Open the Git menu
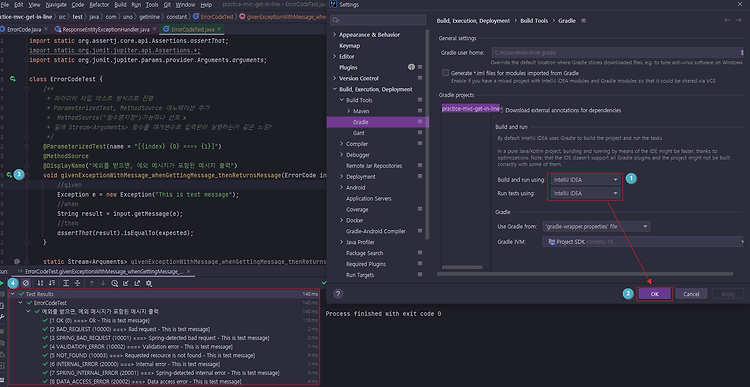750x387 pixels. point(167,4)
